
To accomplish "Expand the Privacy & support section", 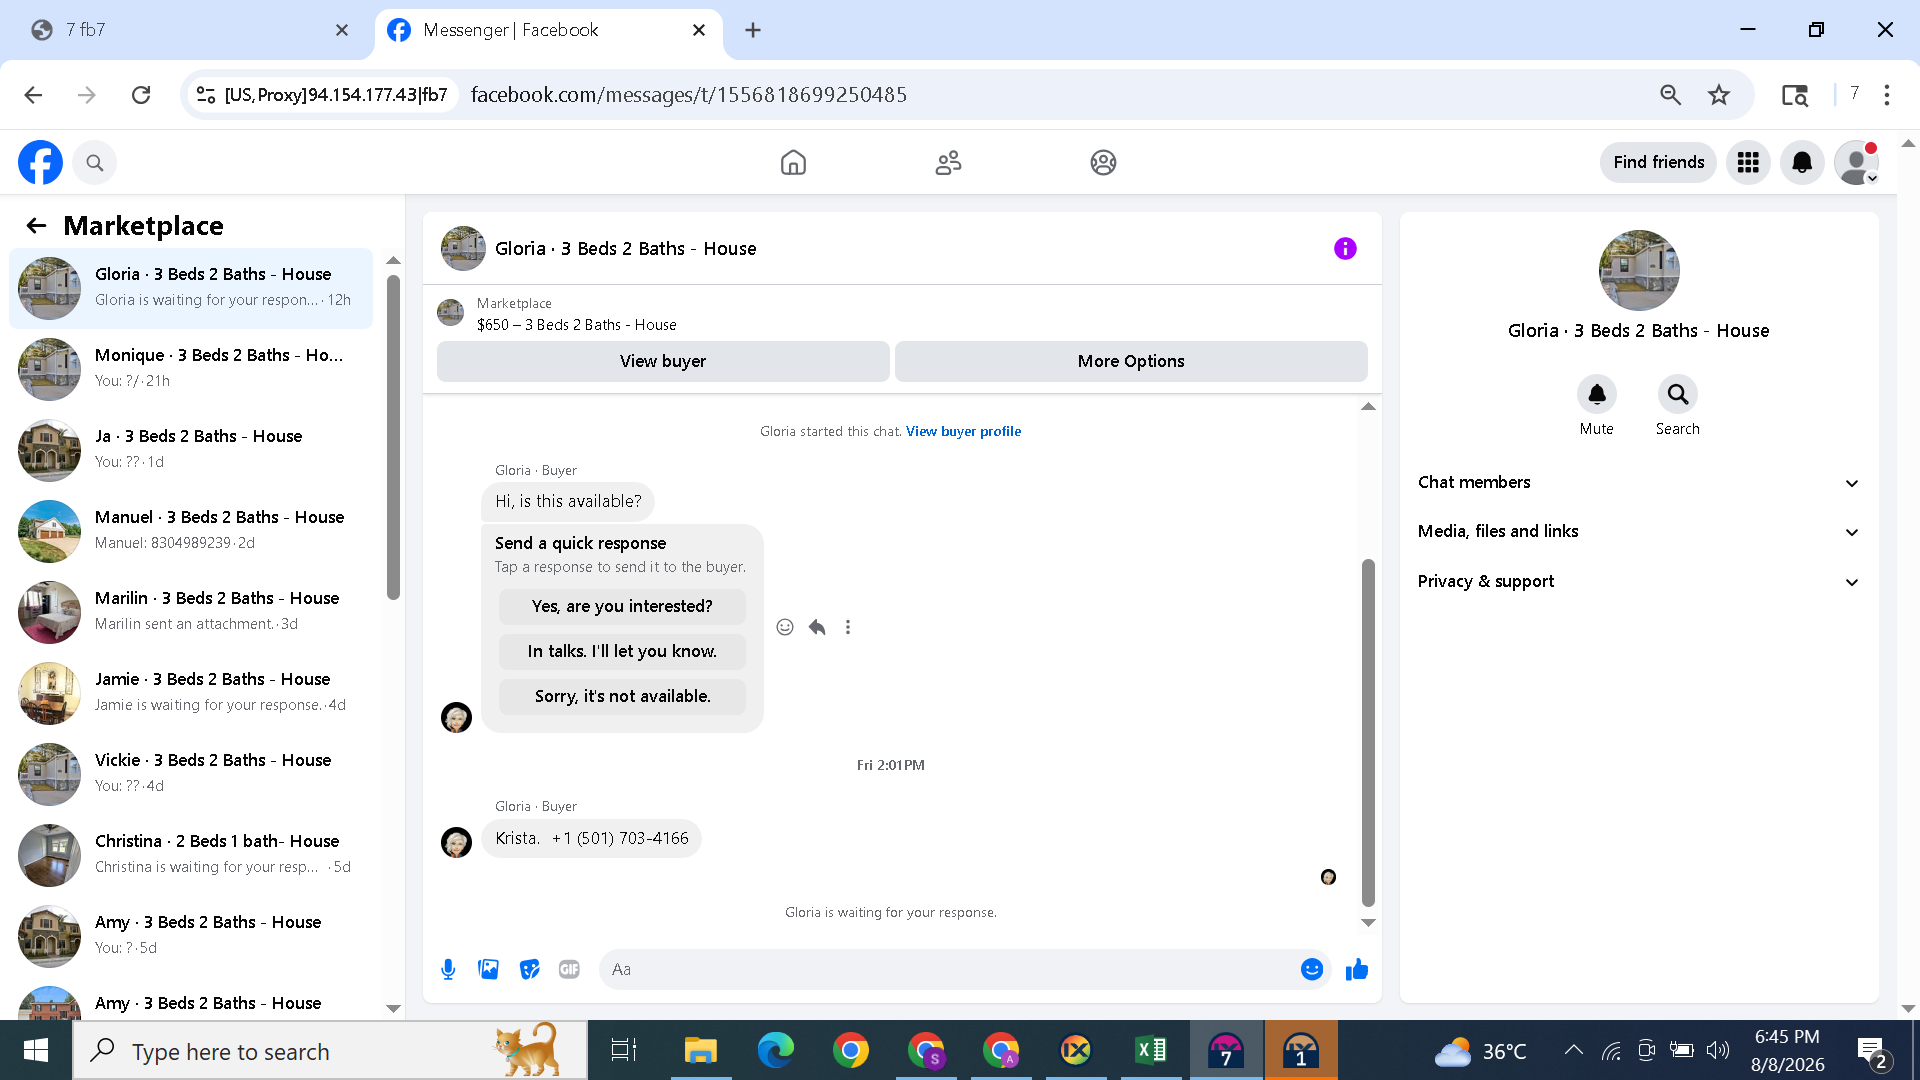I will [1638, 581].
